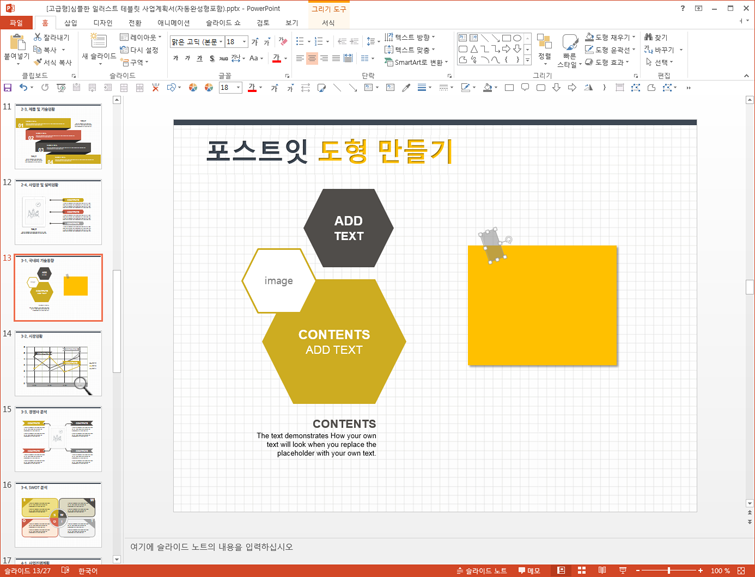Insert down arrow shape from quick toolbar
Viewport: 755px width, 577px height.
coord(557,87)
